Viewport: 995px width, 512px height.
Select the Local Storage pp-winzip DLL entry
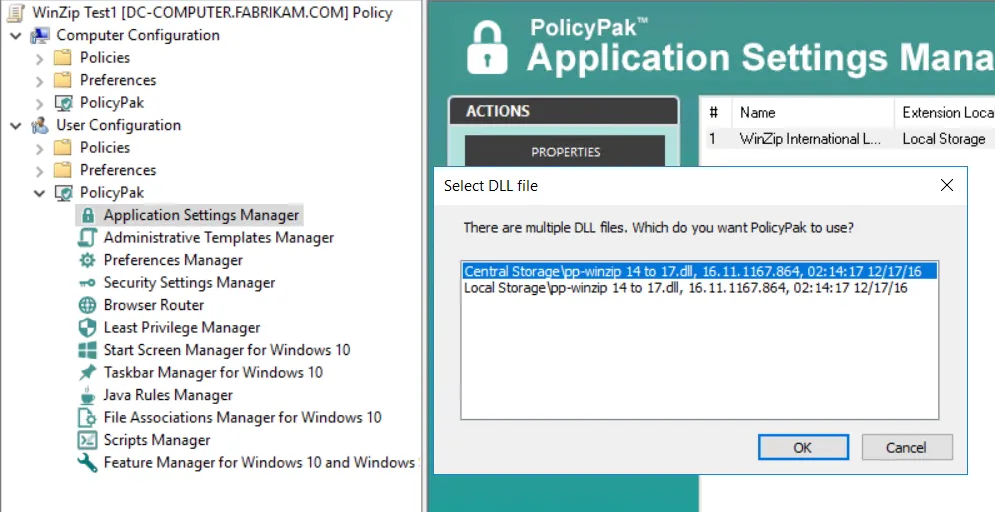(x=699, y=288)
